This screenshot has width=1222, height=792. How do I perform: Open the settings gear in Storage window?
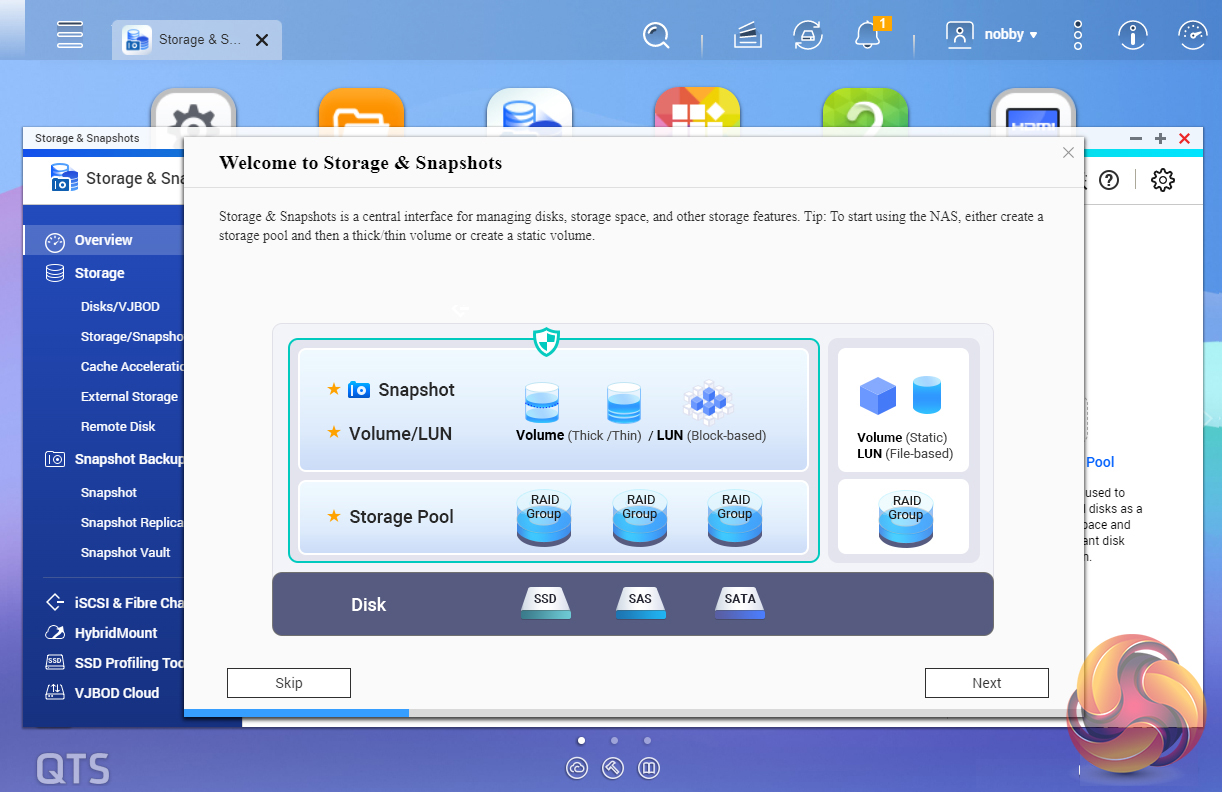[x=1162, y=180]
